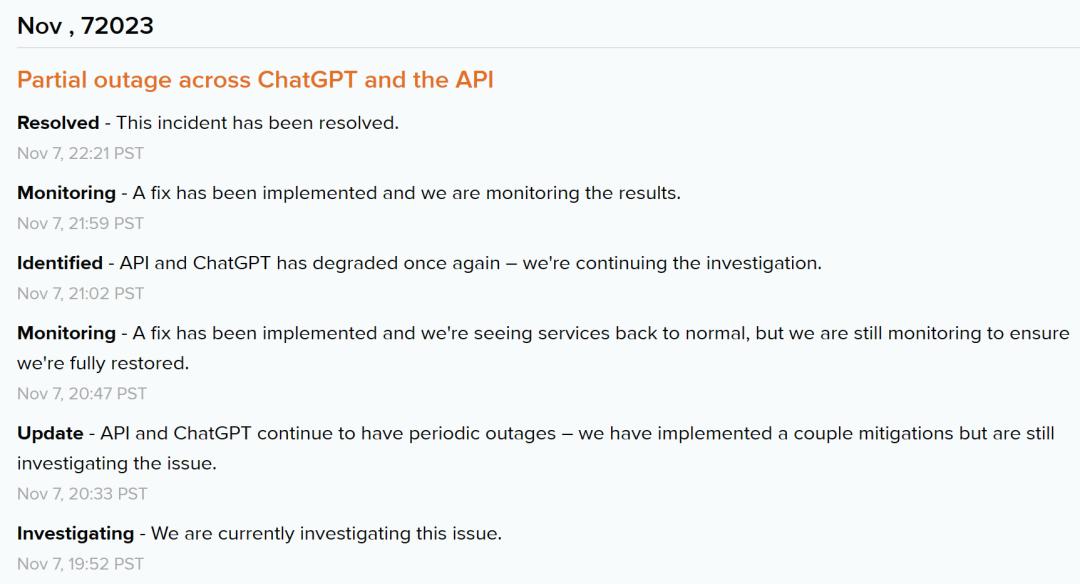Screen dimensions: 1080x584
Task: Click the Monitoring label about services back to normal
Action: (66, 333)
